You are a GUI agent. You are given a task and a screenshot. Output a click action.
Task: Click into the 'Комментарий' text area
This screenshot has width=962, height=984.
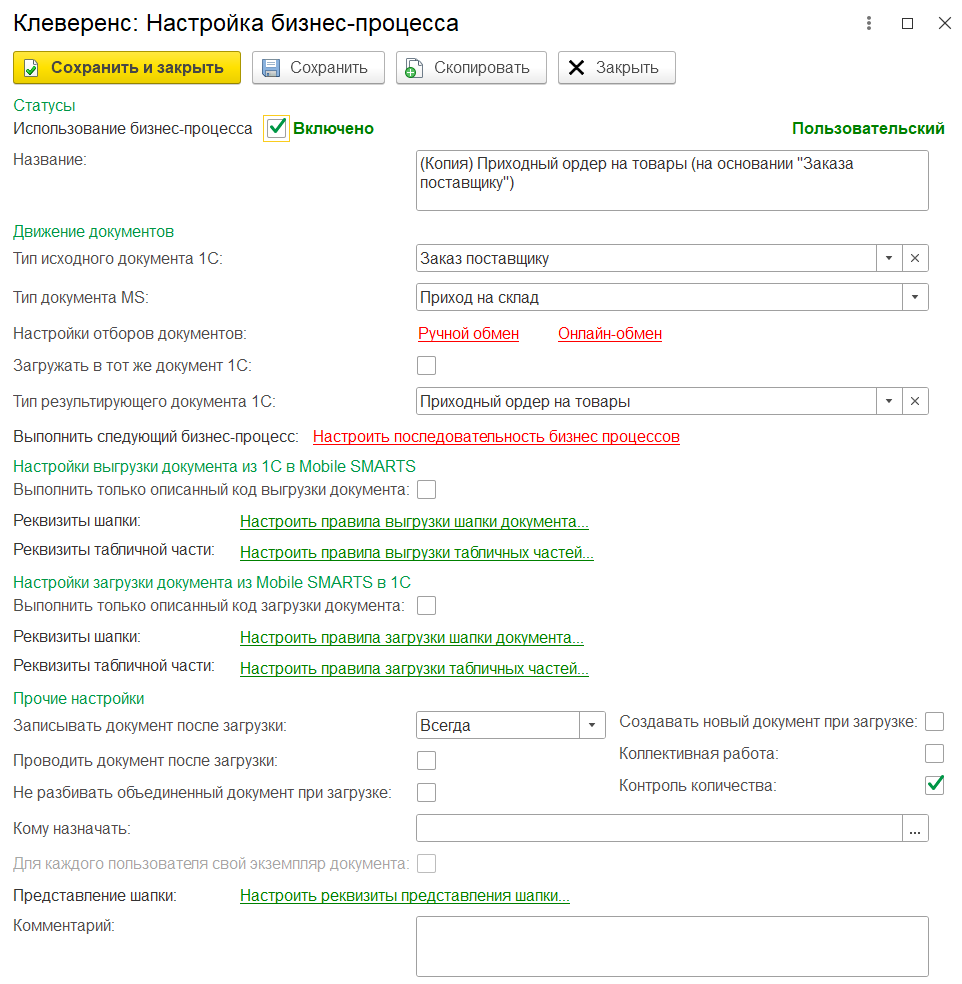coord(672,947)
